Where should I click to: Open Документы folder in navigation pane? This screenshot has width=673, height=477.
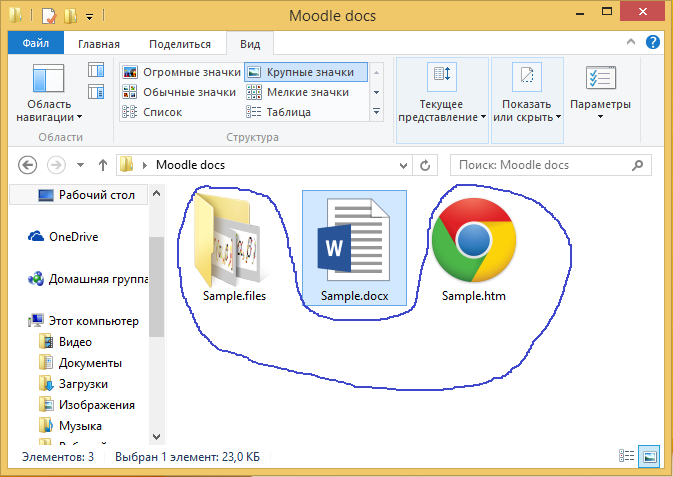point(80,363)
